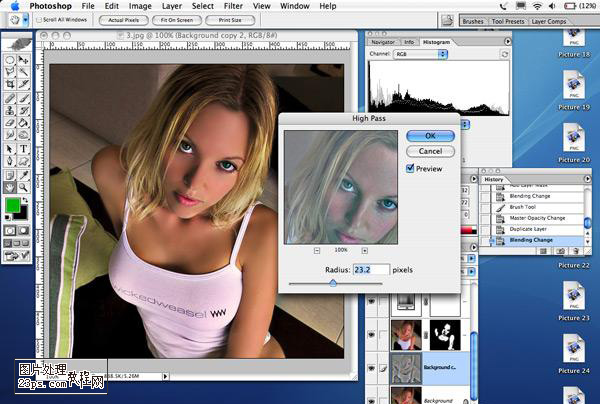The height and width of the screenshot is (404, 600).
Task: Click the Radius pixels input field
Action: click(371, 270)
